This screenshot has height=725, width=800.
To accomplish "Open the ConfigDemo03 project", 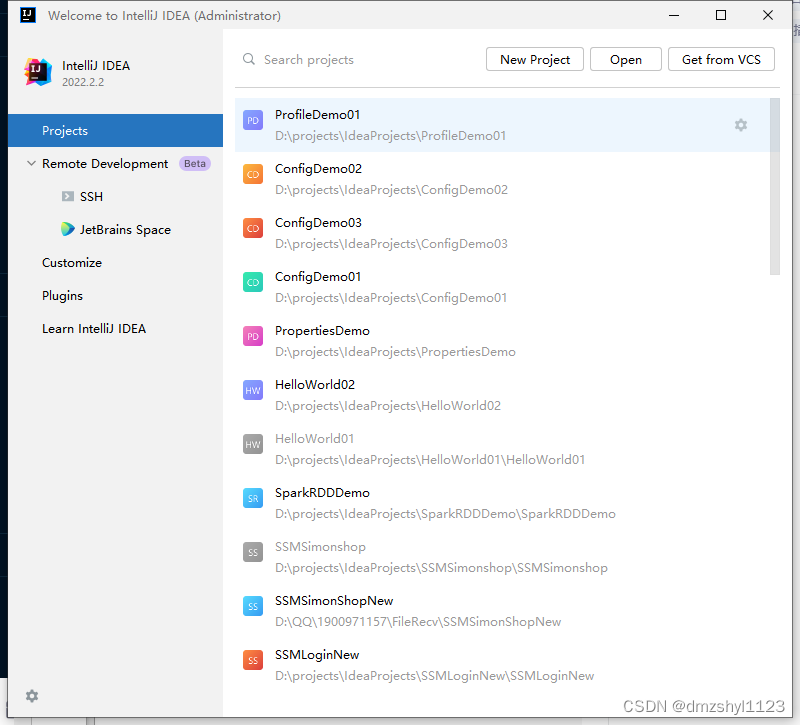I will 502,233.
